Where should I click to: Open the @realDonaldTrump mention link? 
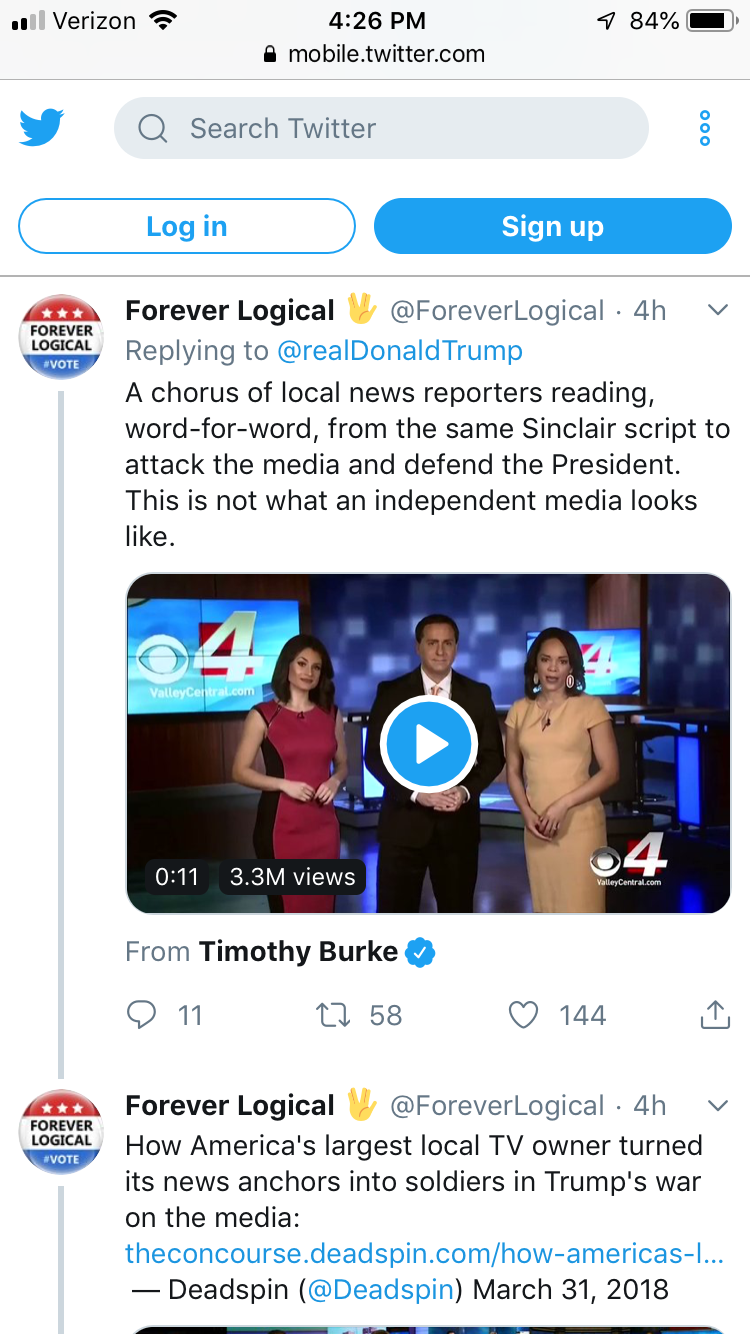click(x=399, y=351)
